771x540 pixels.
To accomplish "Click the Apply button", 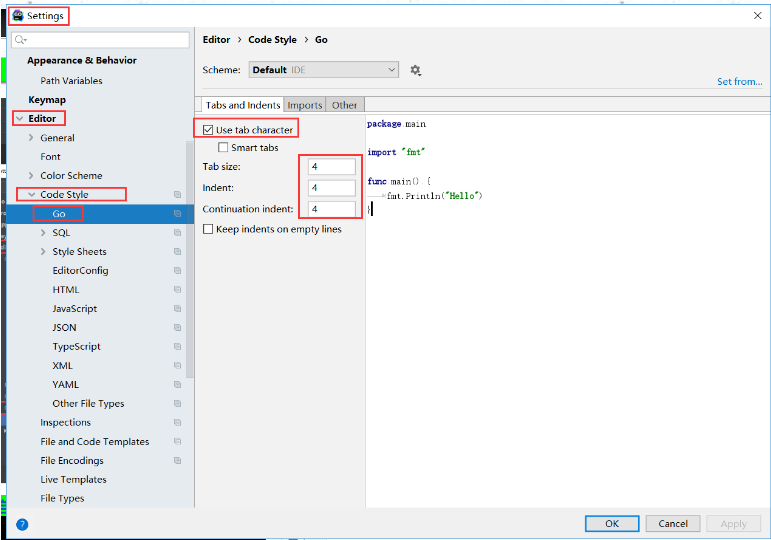I will (734, 524).
